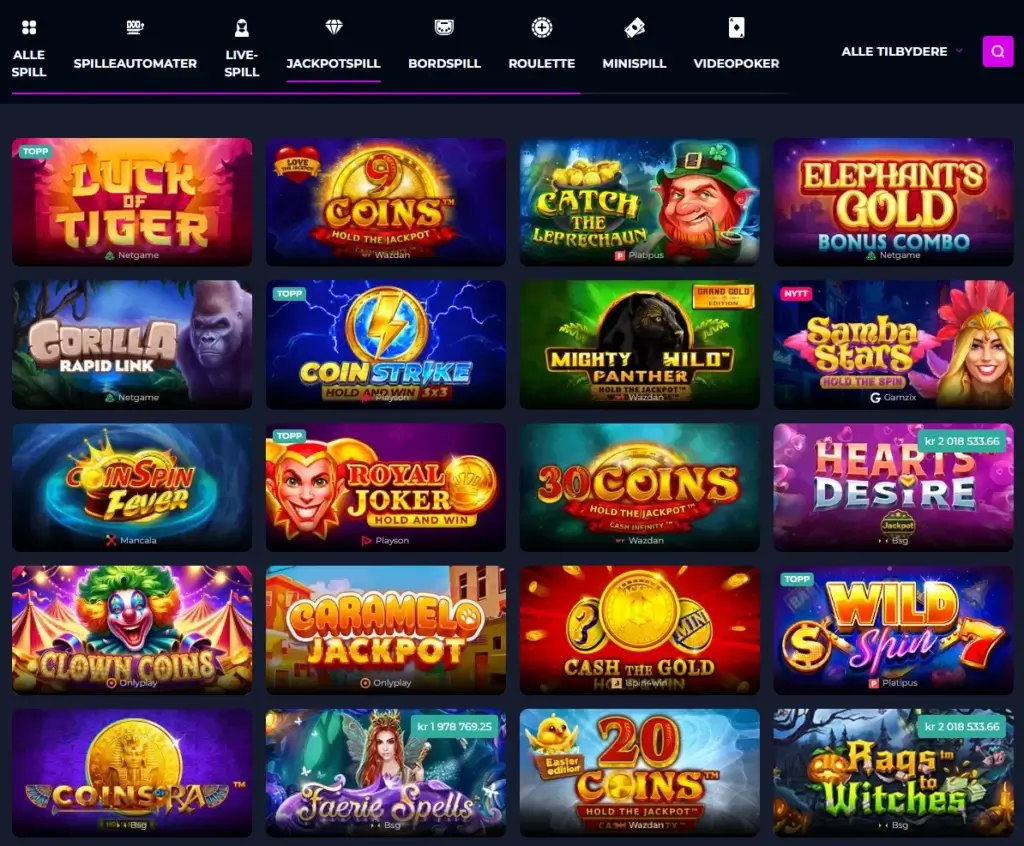Image resolution: width=1024 pixels, height=846 pixels.
Task: Click the Jackpotspill diamond icon
Action: click(x=334, y=27)
